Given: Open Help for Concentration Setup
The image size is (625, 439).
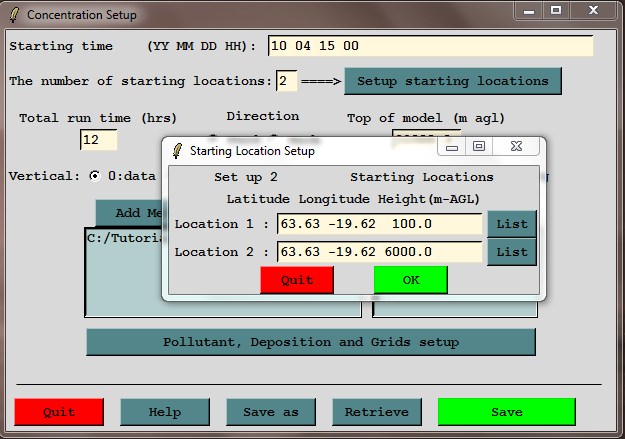Looking at the screenshot, I should [165, 412].
